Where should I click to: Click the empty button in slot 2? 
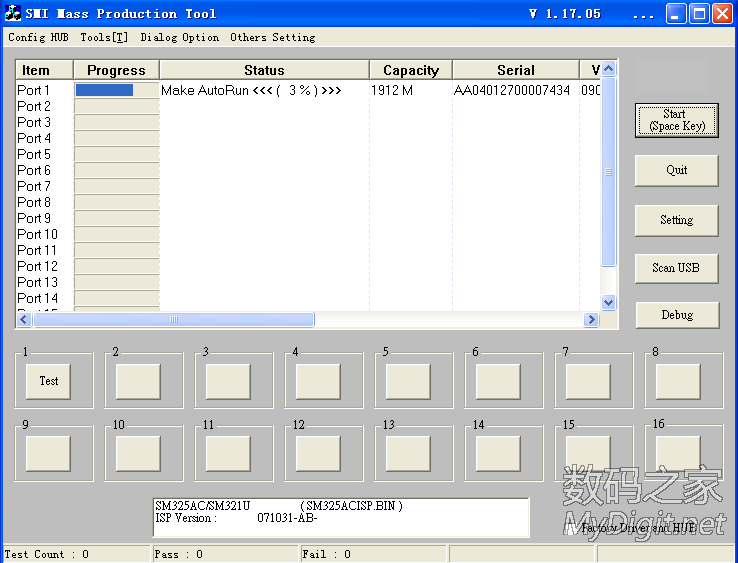coord(138,381)
